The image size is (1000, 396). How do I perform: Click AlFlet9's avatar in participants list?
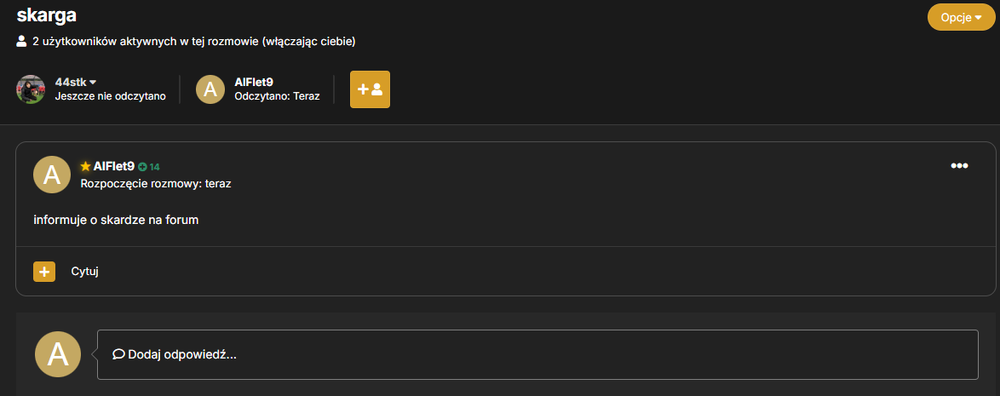click(210, 89)
